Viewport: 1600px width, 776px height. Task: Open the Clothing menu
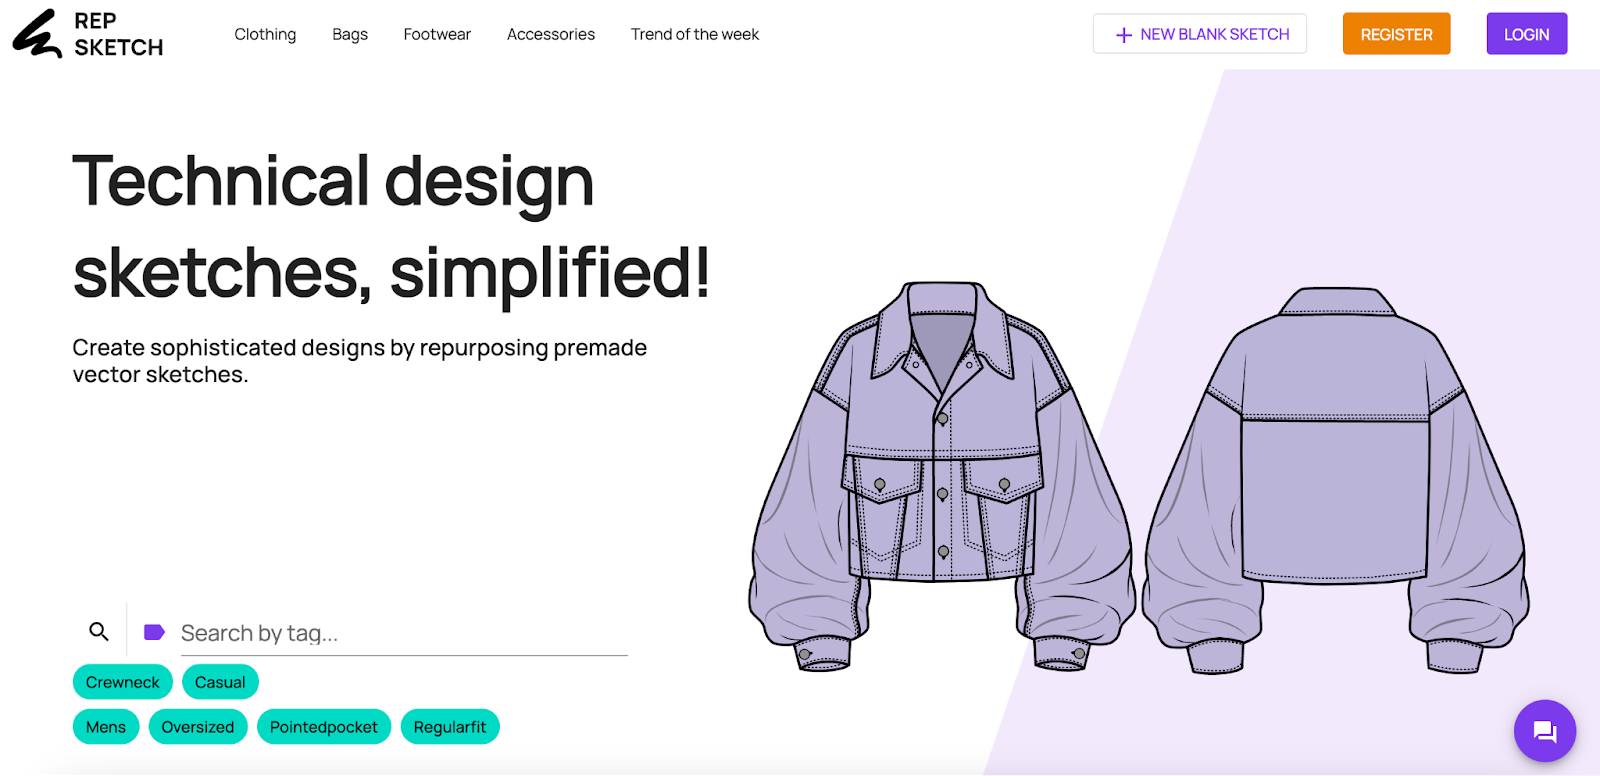265,34
